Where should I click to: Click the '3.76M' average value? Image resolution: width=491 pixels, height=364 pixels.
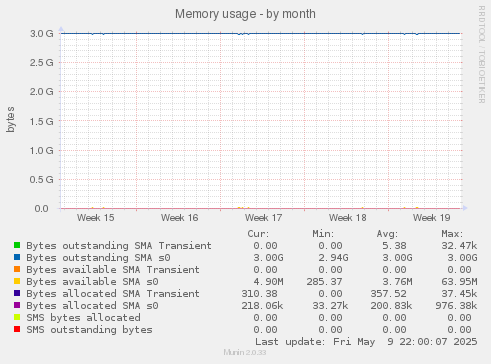(x=397, y=282)
